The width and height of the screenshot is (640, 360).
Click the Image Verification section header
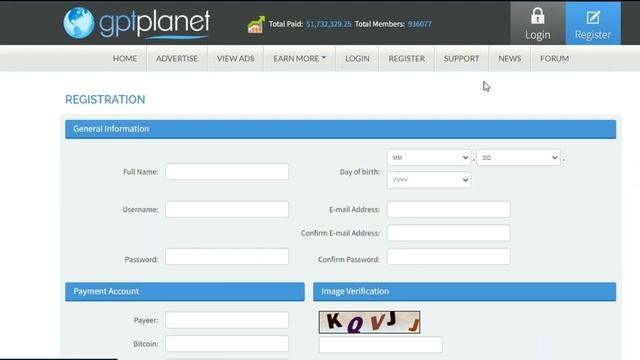[464, 291]
